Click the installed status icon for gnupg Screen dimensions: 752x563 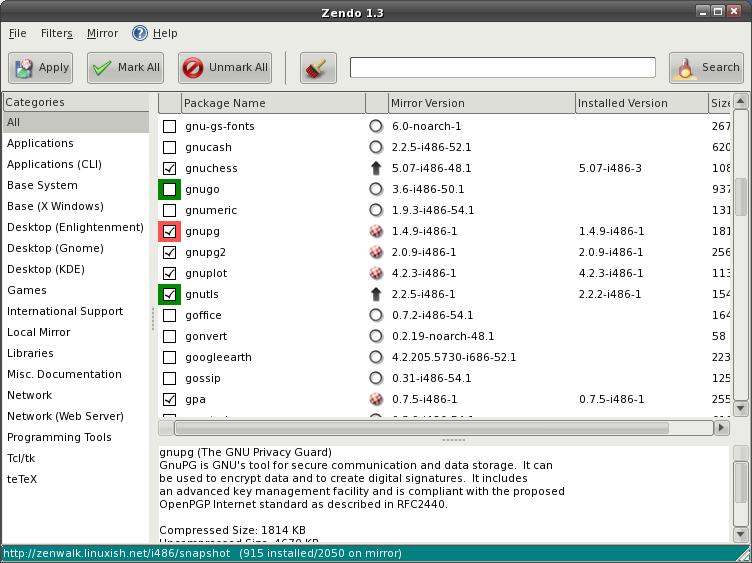tap(376, 231)
